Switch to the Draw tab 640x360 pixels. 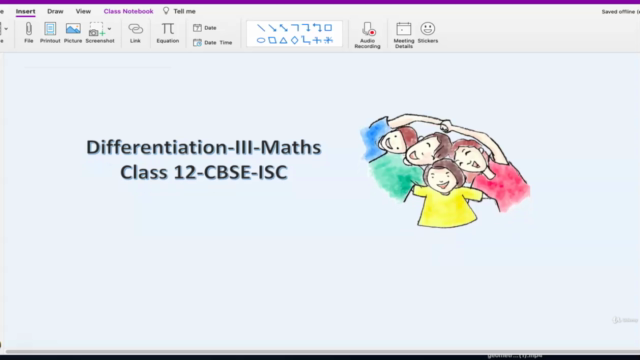pos(55,11)
